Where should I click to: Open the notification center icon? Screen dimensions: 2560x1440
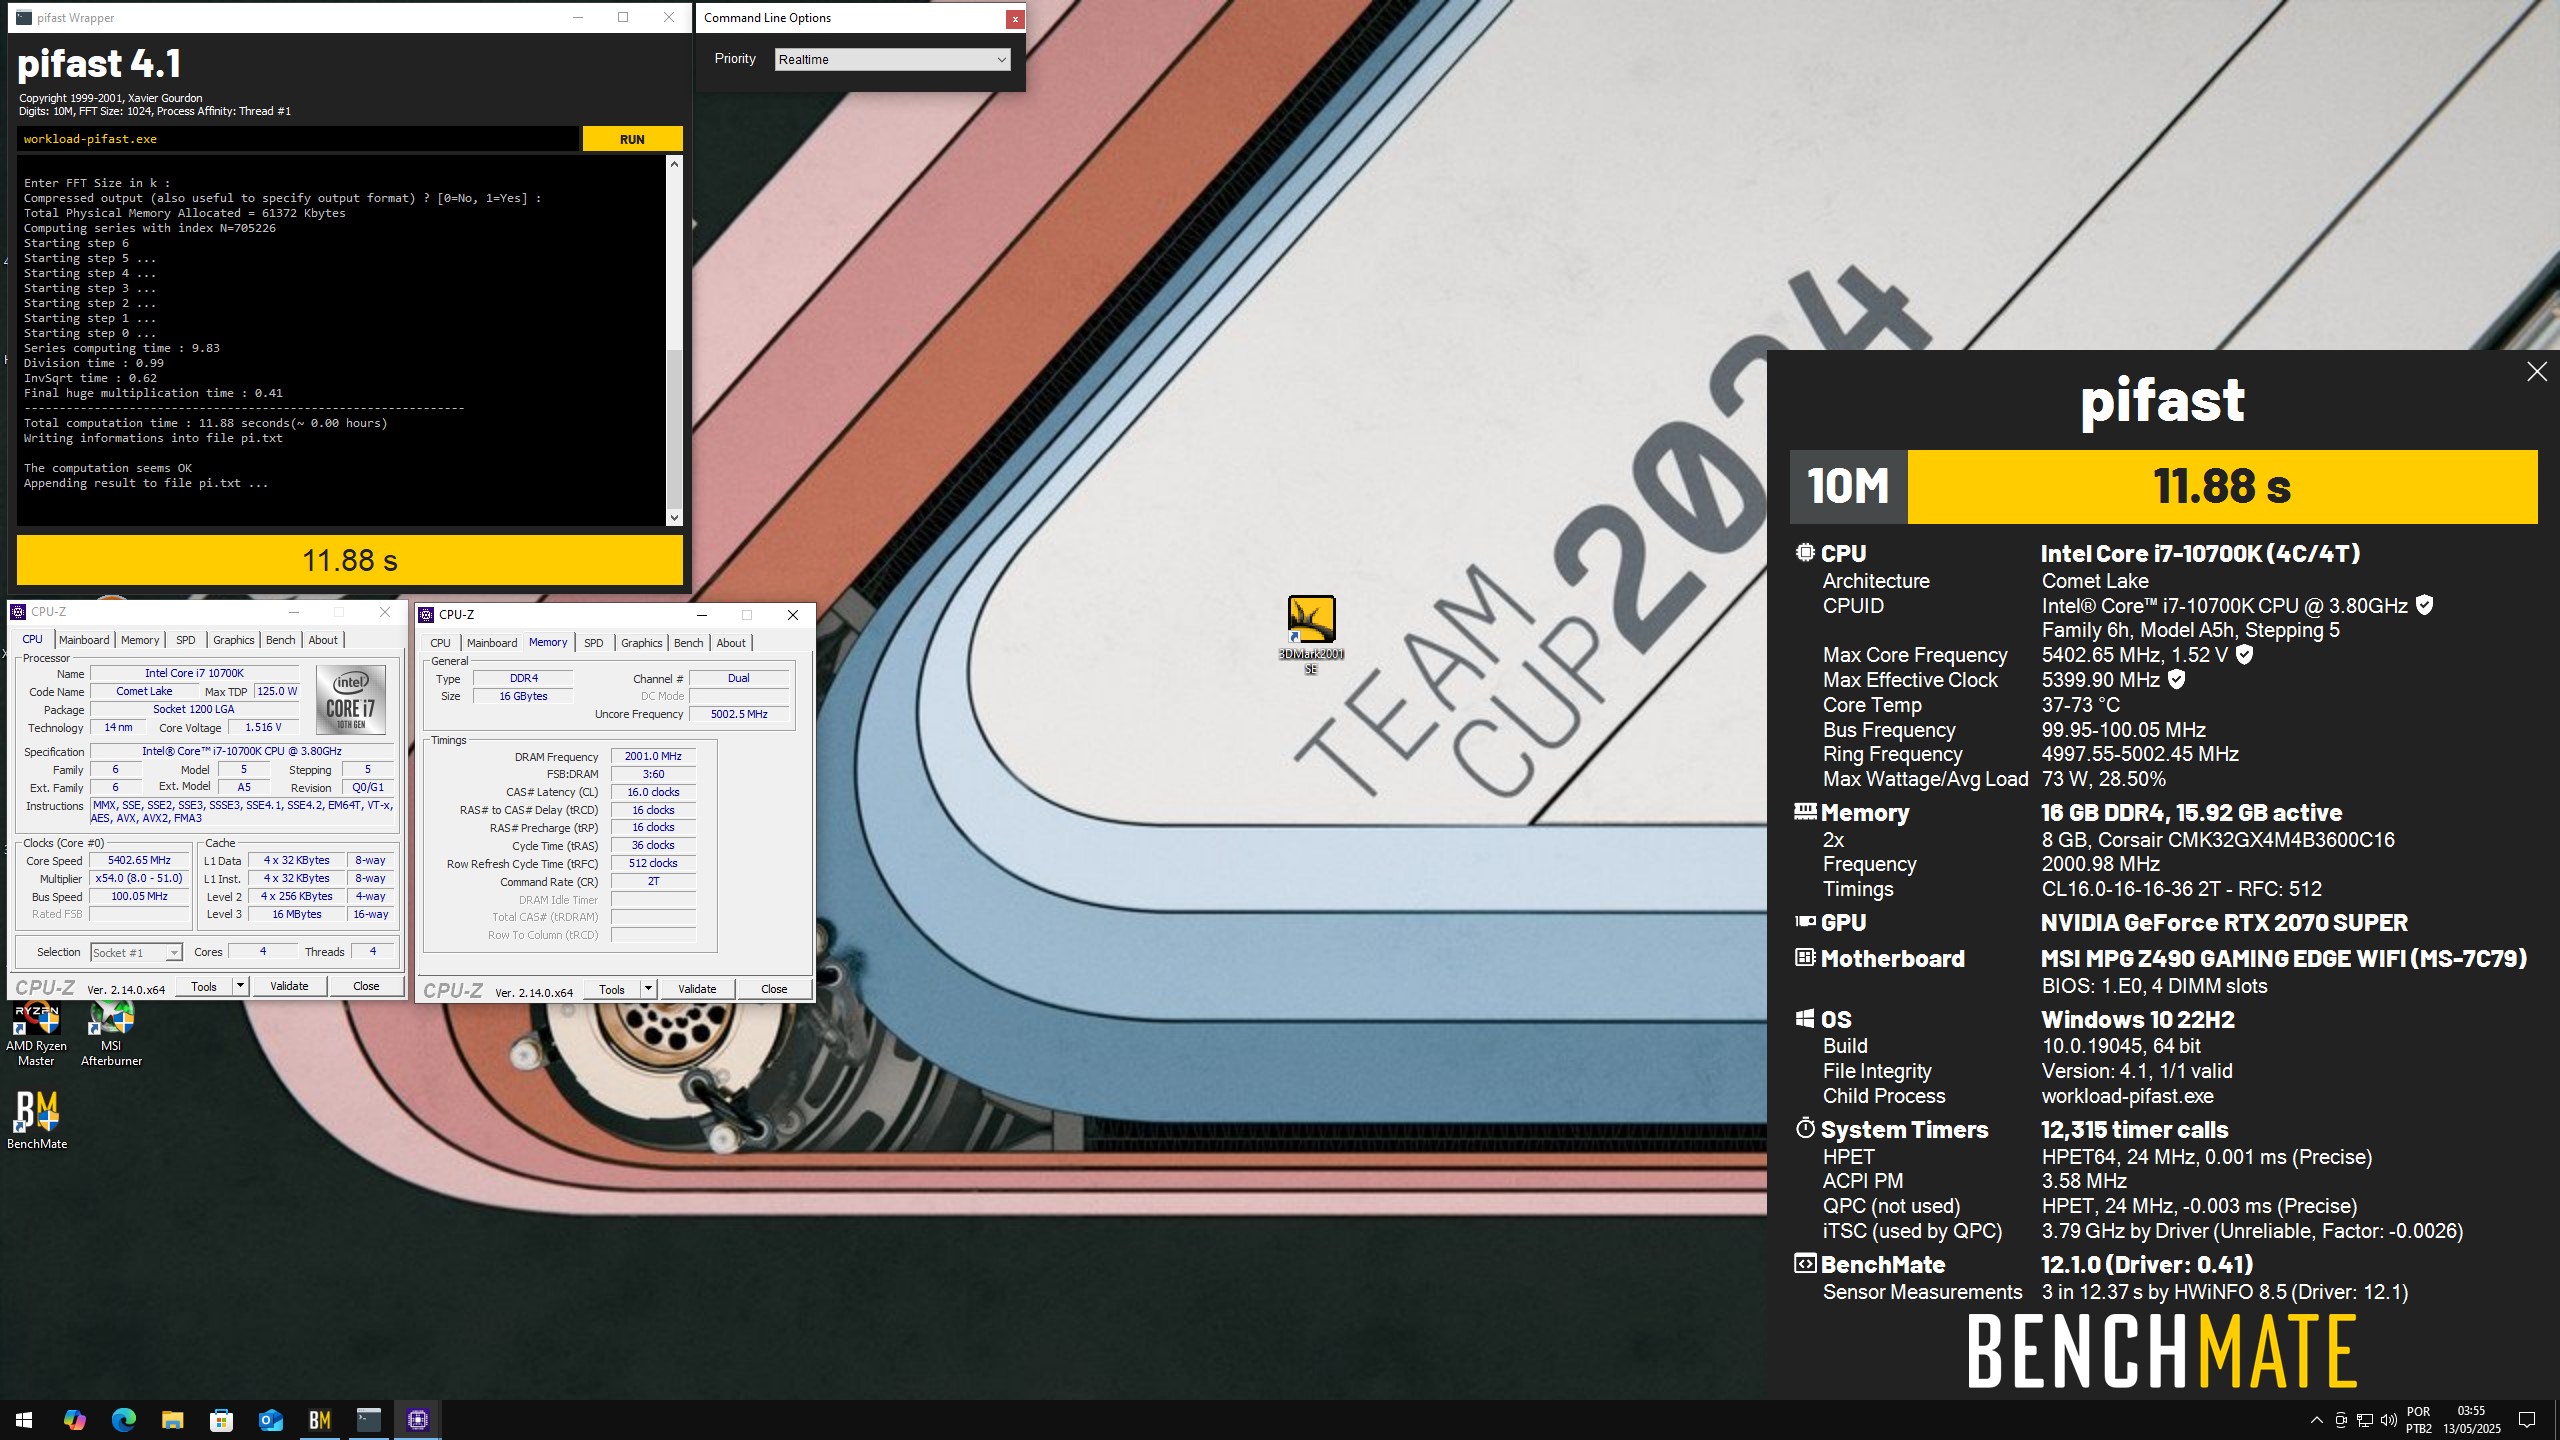[x=2527, y=1420]
